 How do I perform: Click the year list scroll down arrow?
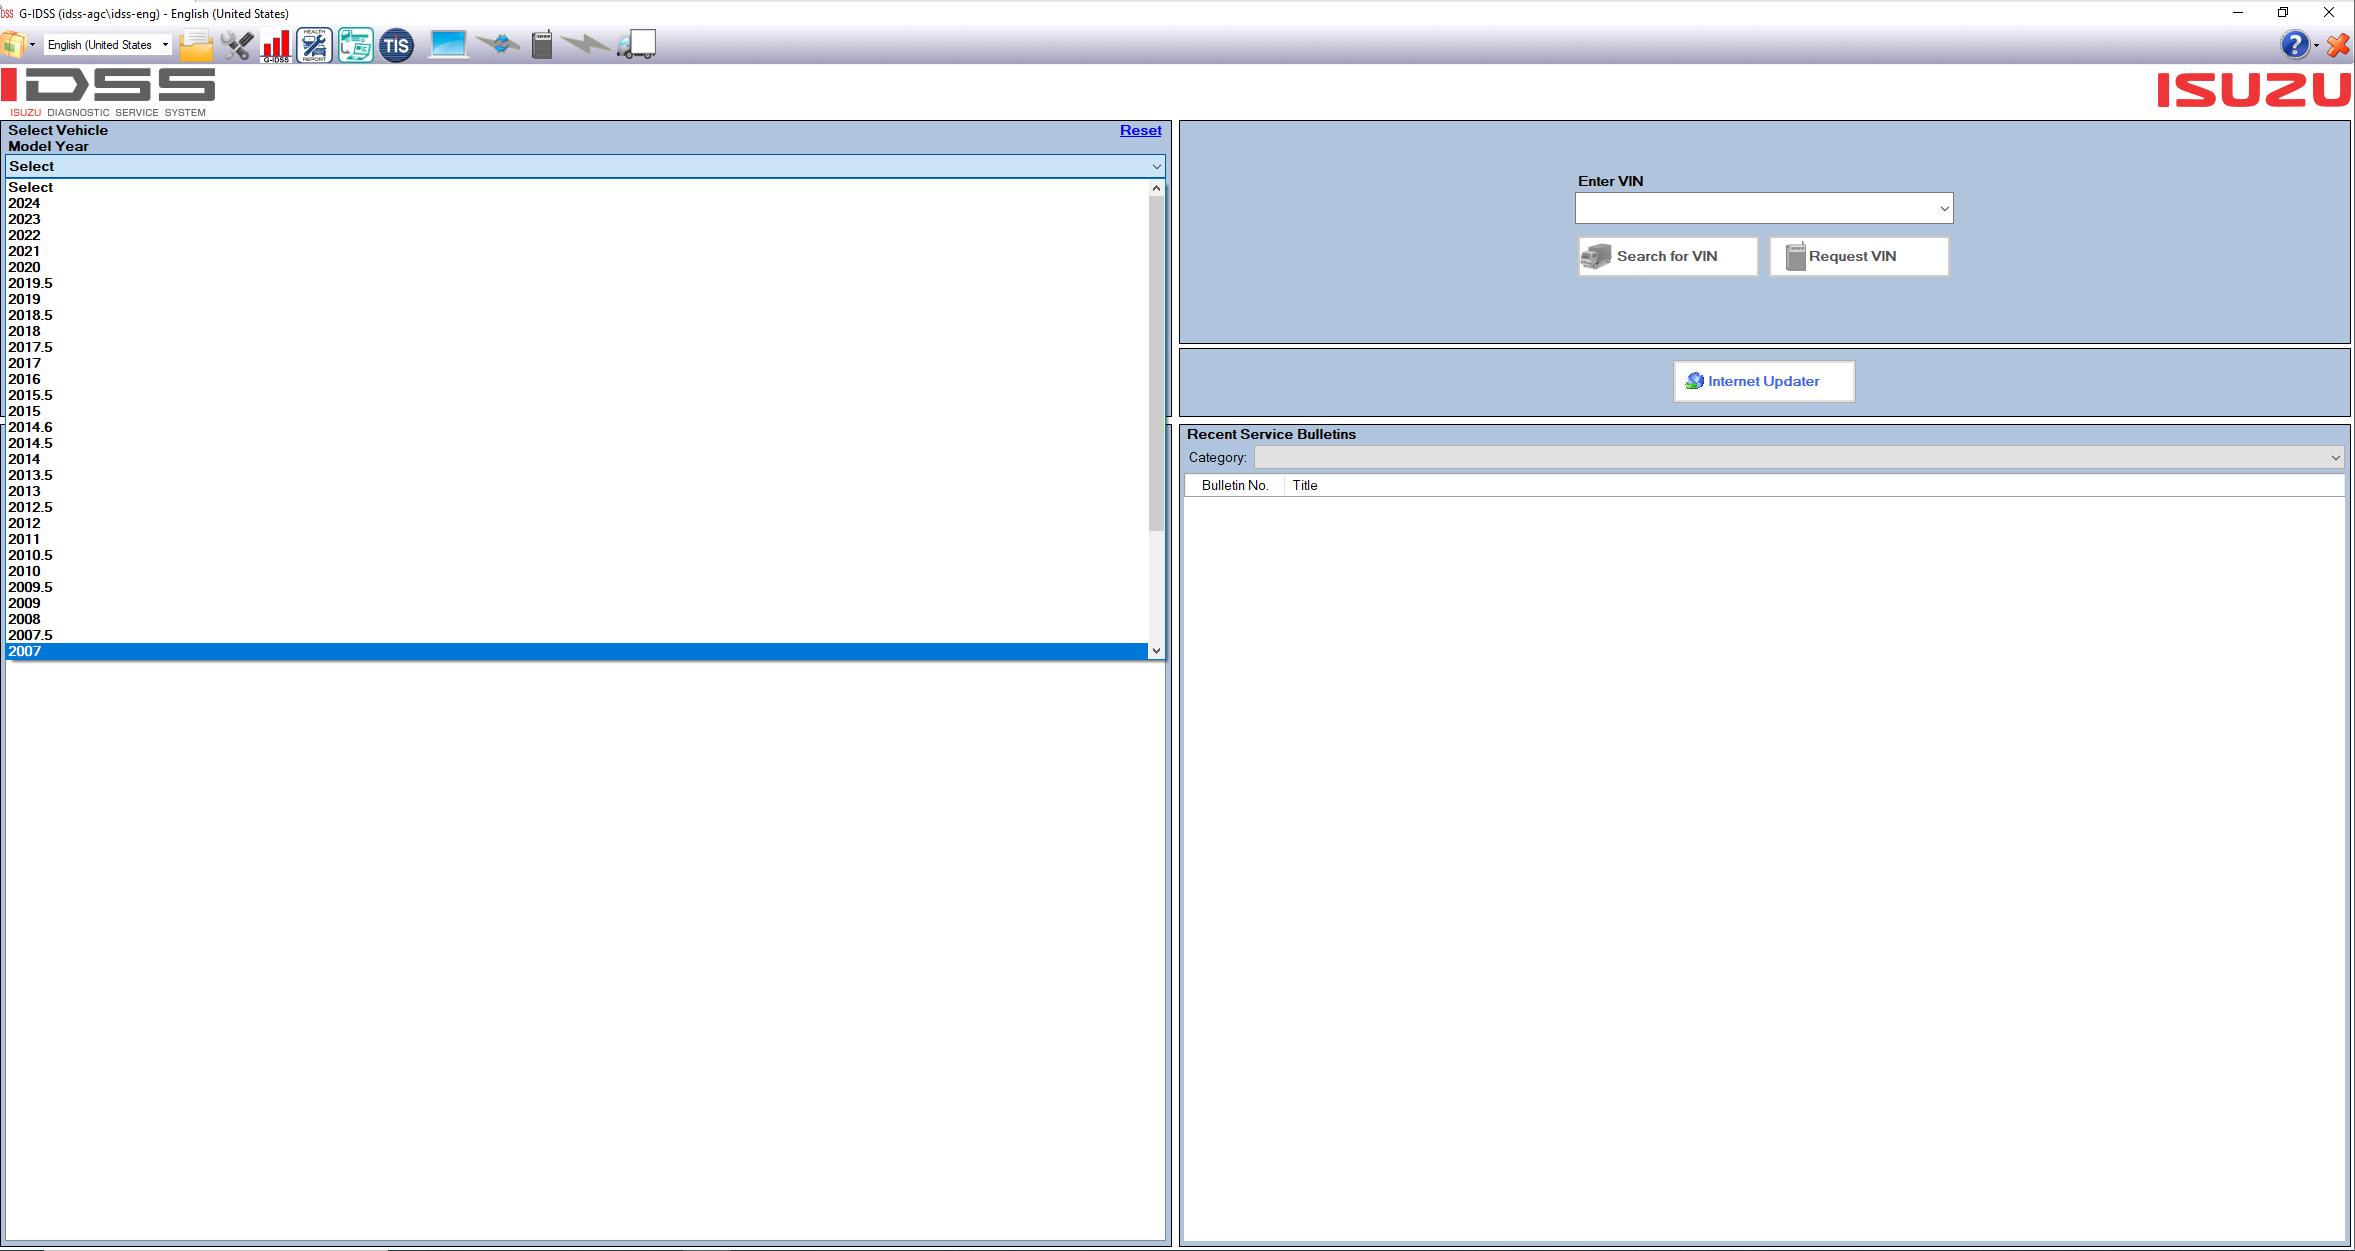[x=1156, y=651]
